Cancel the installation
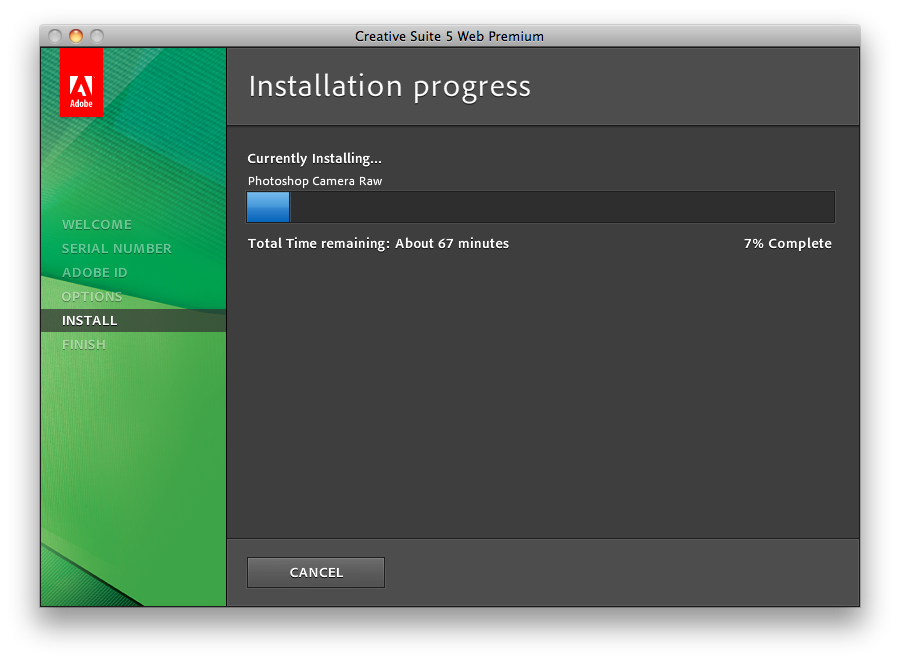This screenshot has height=662, width=900. click(x=316, y=572)
